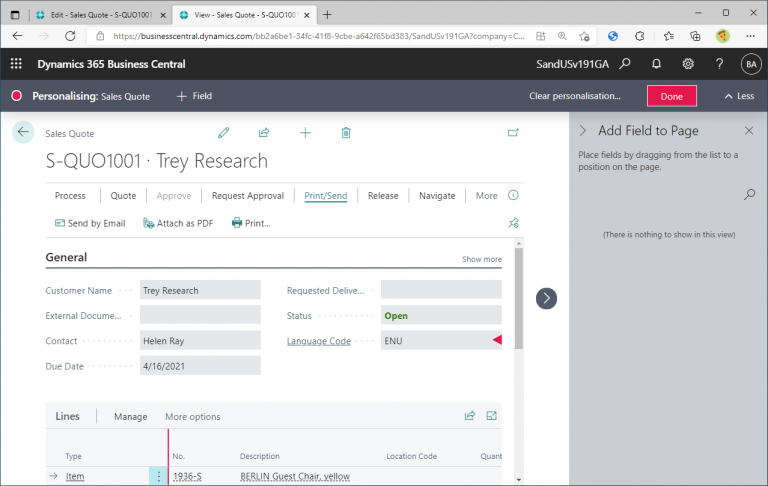The image size is (768, 486).
Task: Click Show more in General section
Action: pos(481,259)
